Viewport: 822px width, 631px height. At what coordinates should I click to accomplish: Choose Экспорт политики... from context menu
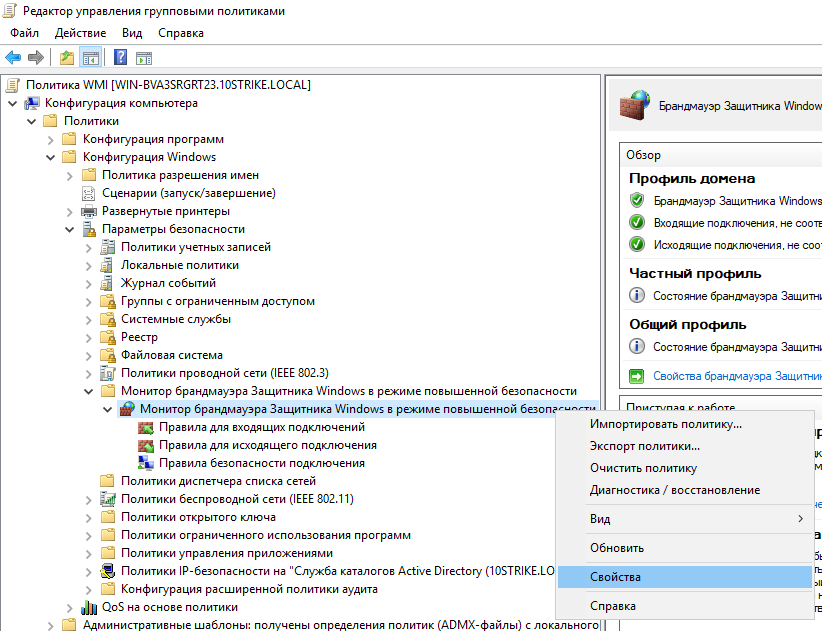point(685,446)
